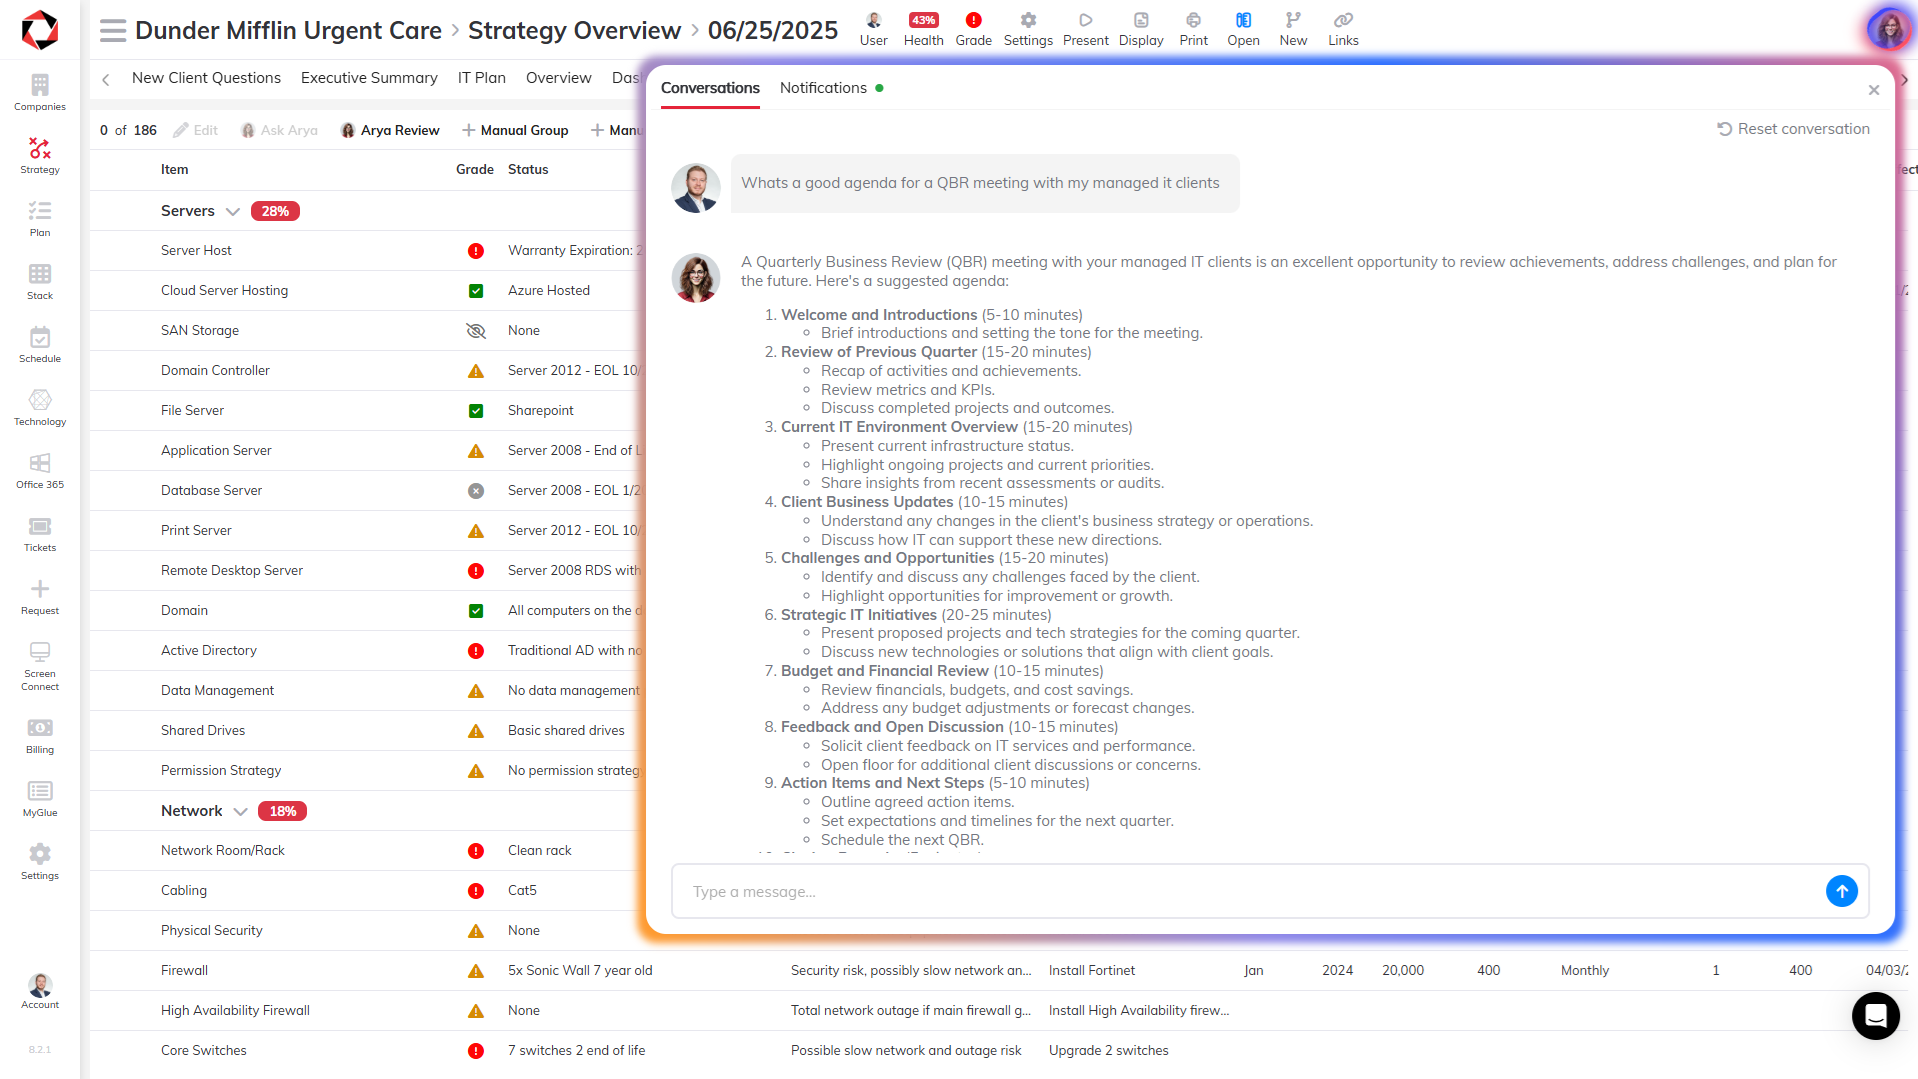The width and height of the screenshot is (1918, 1079).
Task: Select the Core Switches row
Action: coord(999,1051)
